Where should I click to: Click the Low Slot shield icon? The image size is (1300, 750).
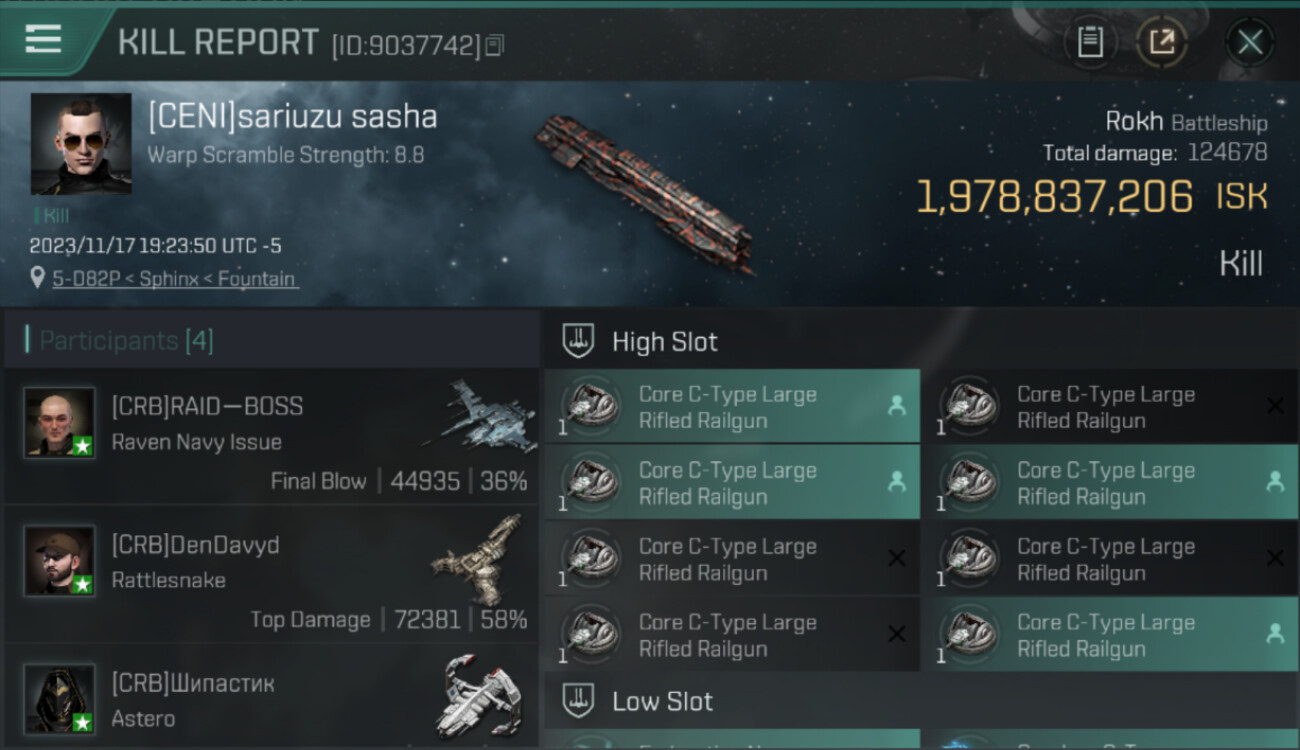[x=577, y=701]
